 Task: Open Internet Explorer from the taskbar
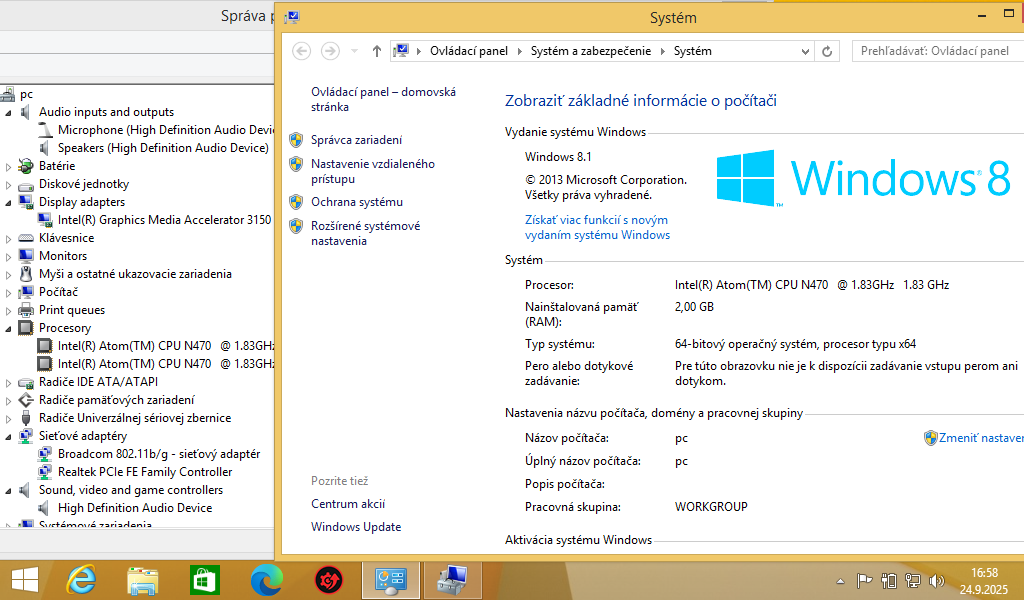click(x=81, y=580)
